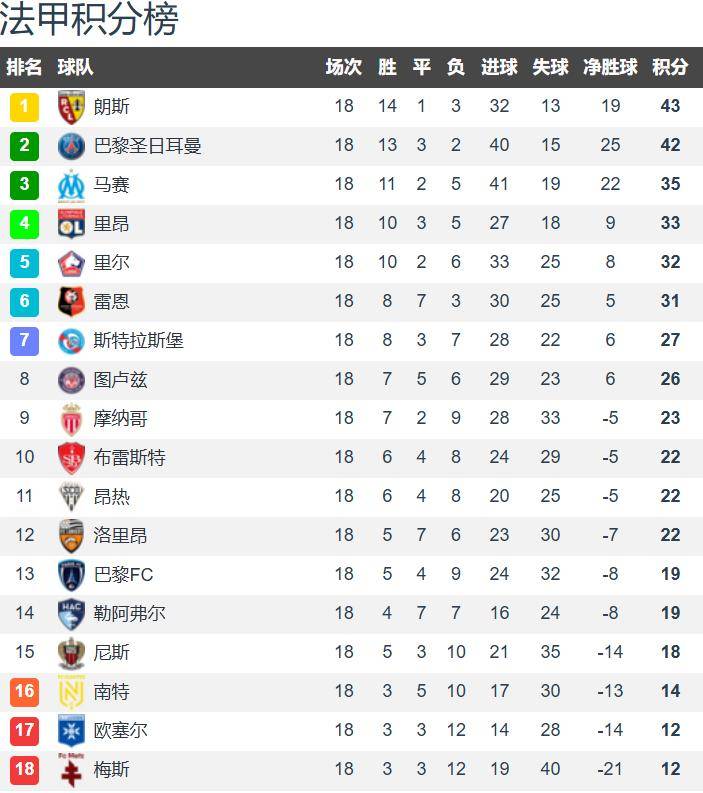Click the Metz club crest

[72, 769]
